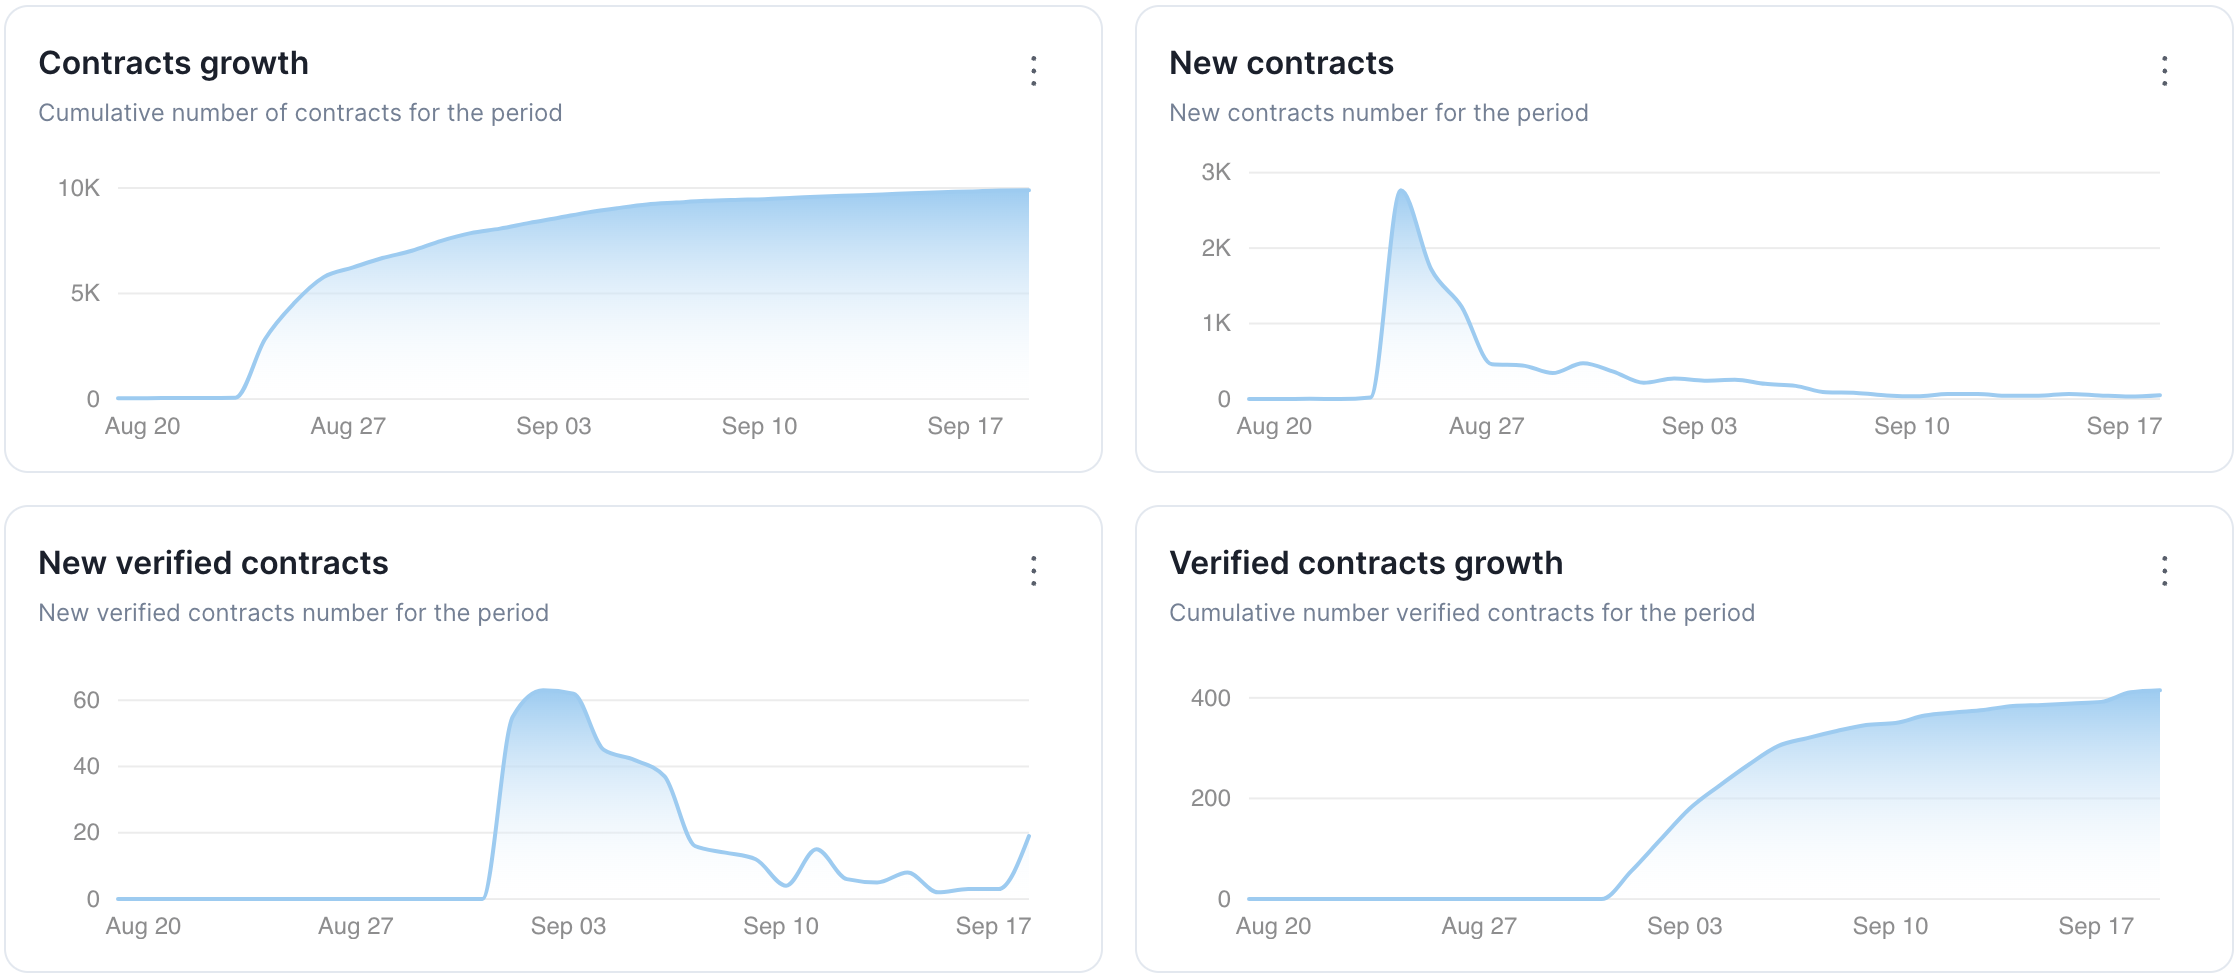The height and width of the screenshot is (974, 2240).
Task: Click the Sep 10 label in Verified contracts growth
Action: click(x=1890, y=926)
